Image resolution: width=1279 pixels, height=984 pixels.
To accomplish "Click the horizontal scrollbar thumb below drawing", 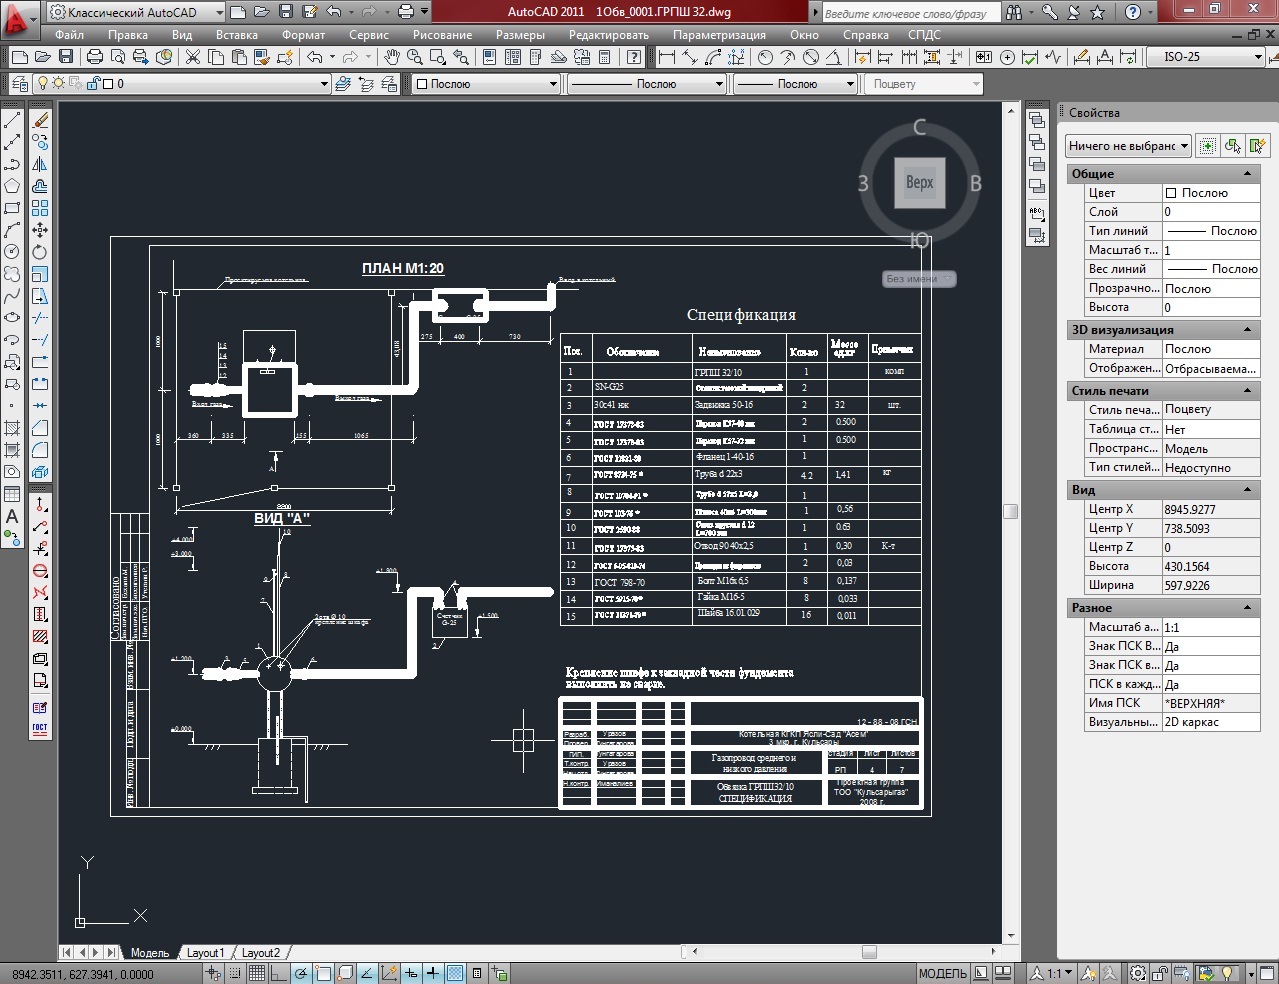I will (869, 952).
